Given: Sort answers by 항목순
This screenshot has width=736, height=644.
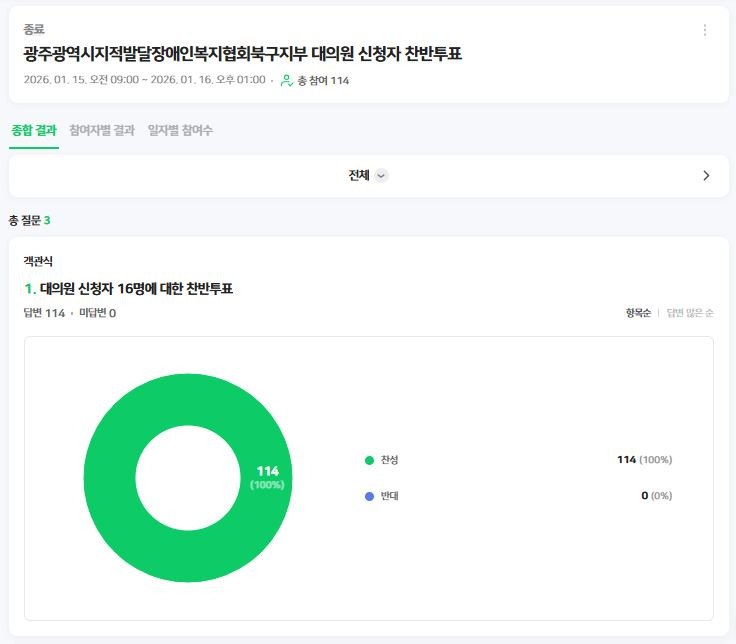Looking at the screenshot, I should (638, 313).
